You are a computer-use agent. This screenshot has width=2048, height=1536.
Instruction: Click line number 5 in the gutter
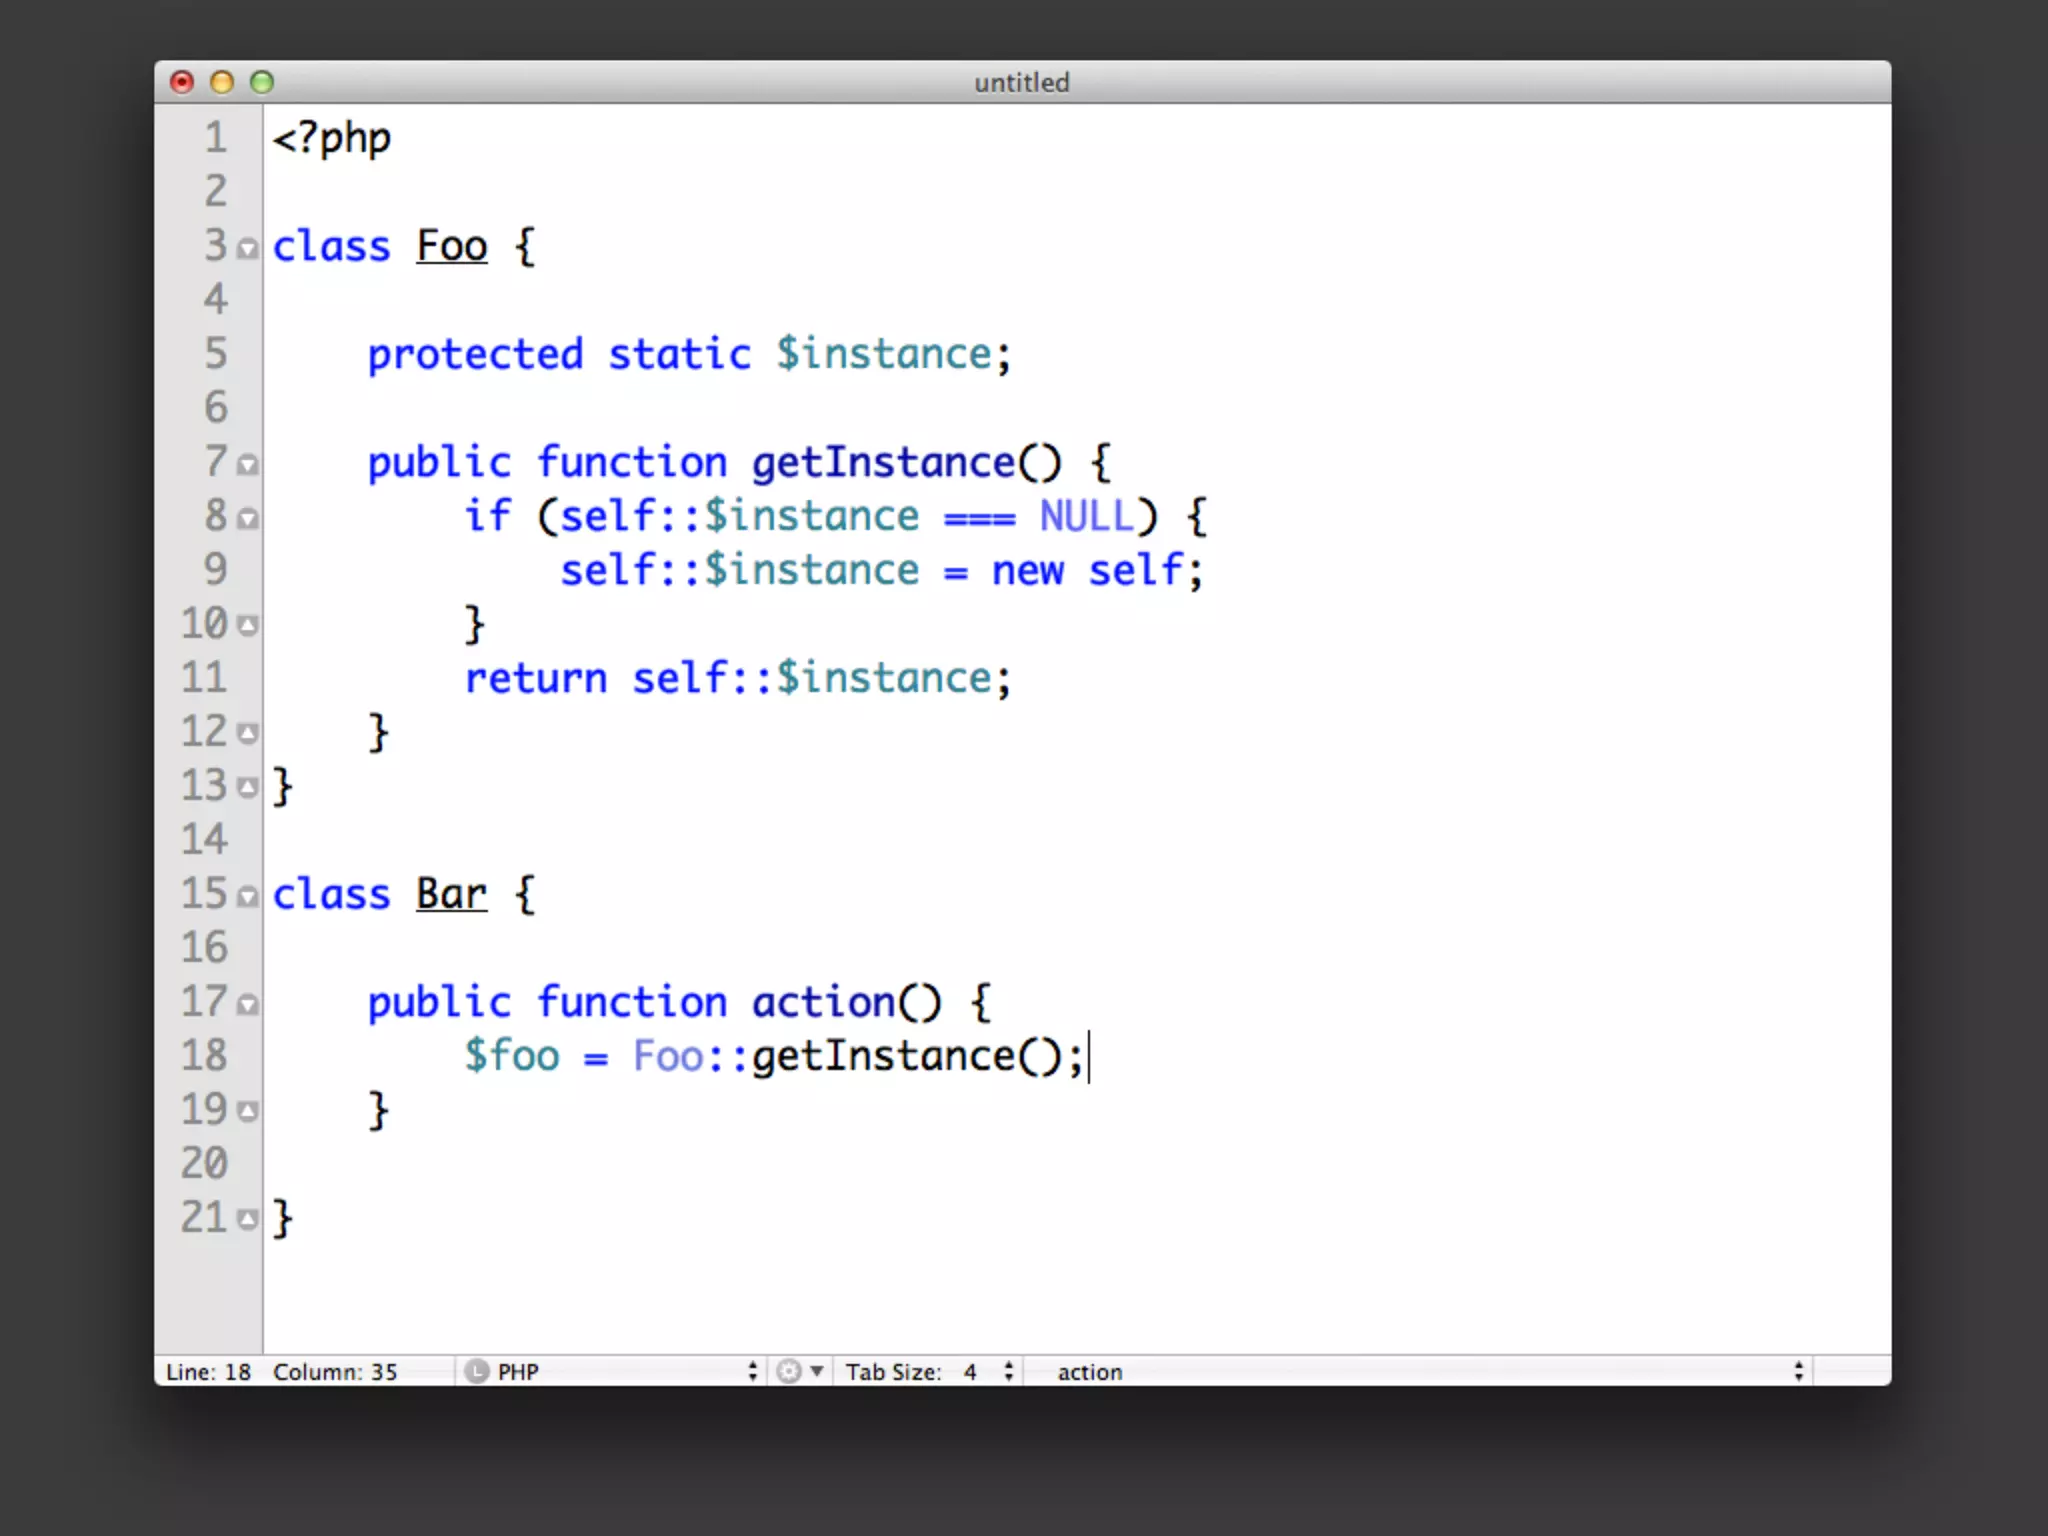point(216,354)
